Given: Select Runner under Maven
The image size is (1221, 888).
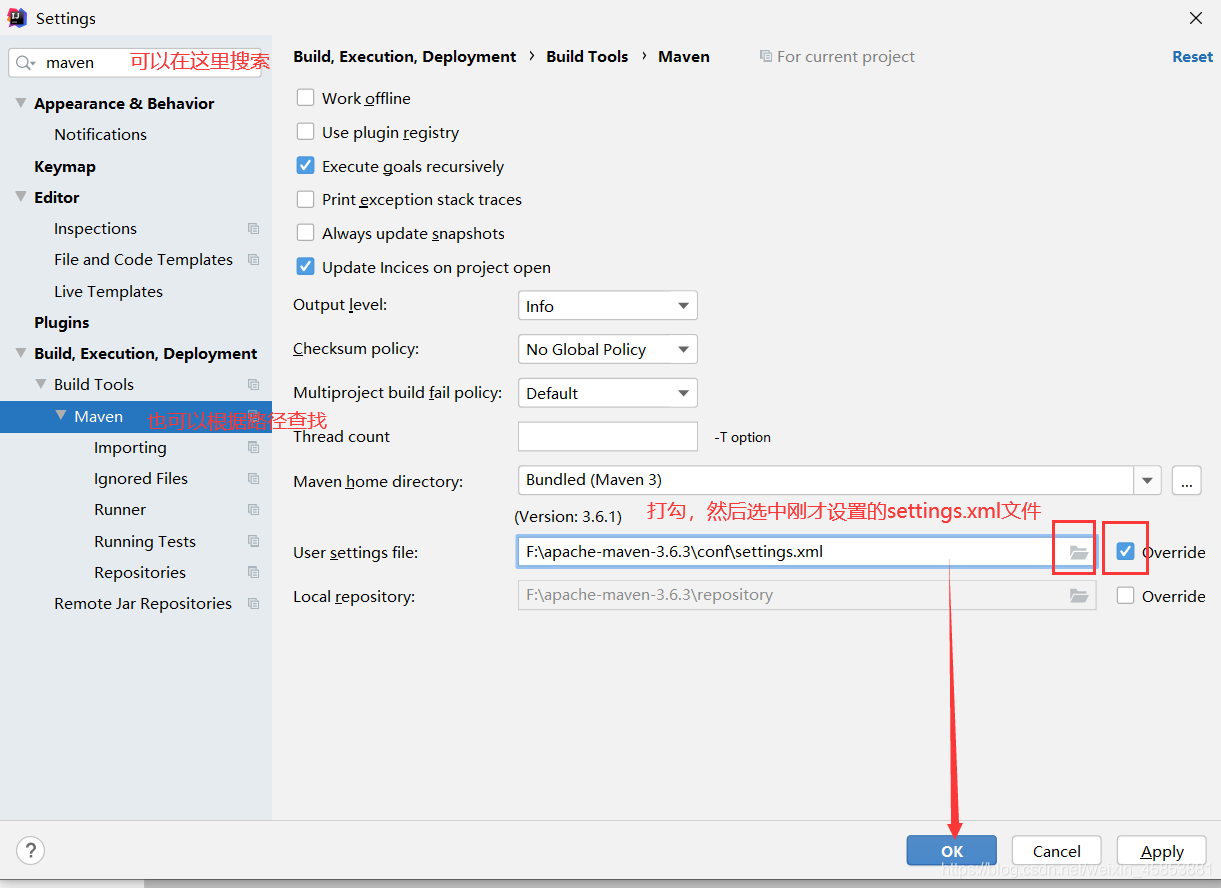Looking at the screenshot, I should [120, 509].
